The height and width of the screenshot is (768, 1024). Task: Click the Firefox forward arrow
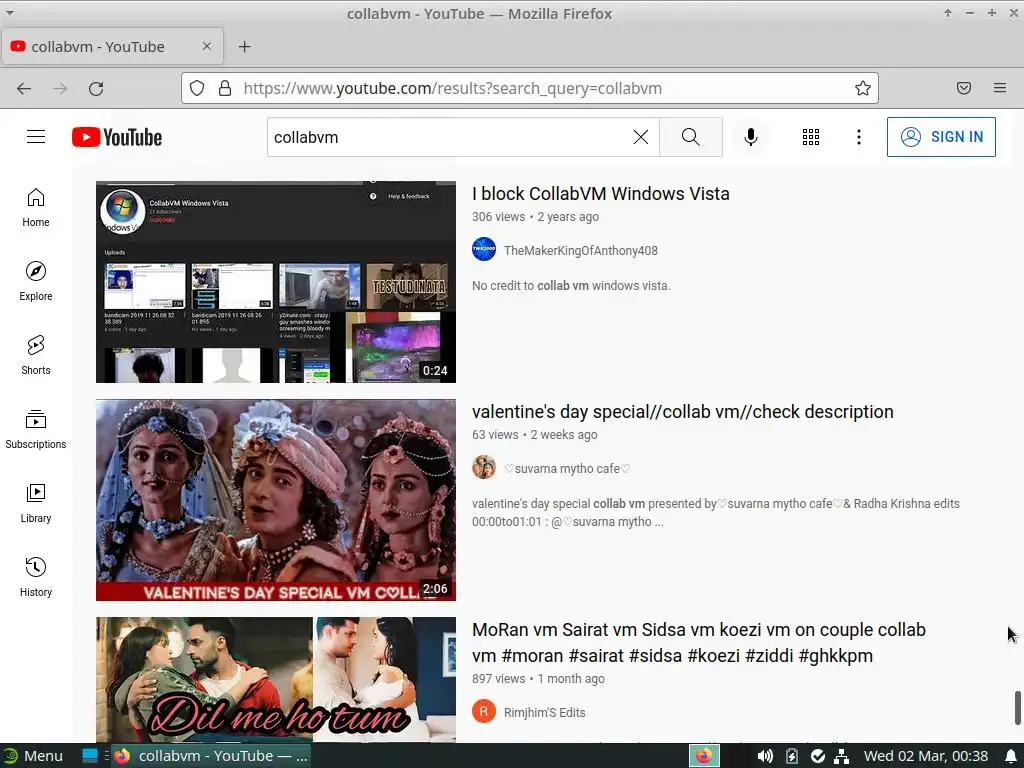point(60,88)
